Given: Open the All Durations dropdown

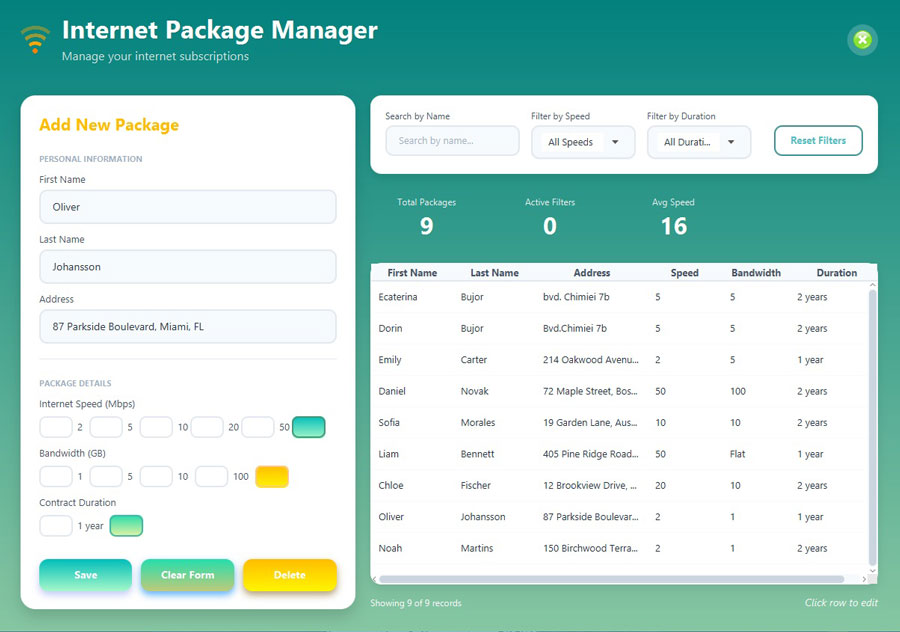Looking at the screenshot, I should pyautogui.click(x=699, y=142).
